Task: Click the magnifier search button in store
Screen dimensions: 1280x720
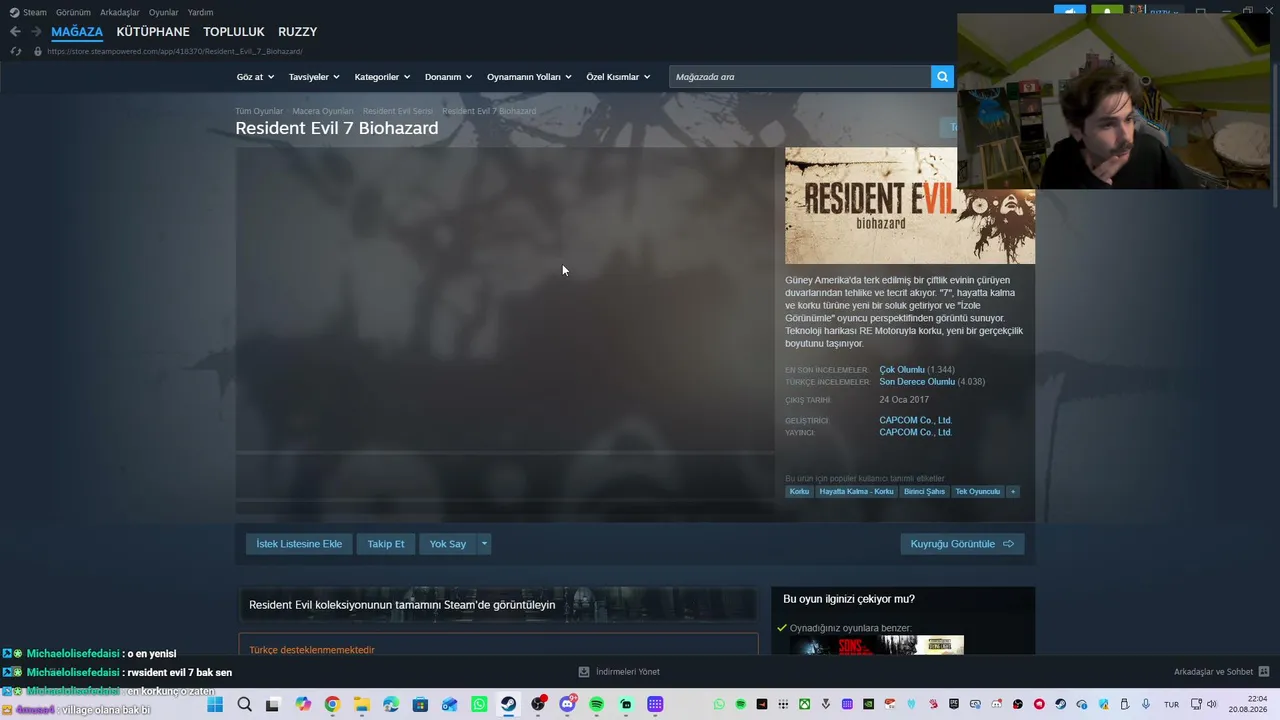Action: [x=942, y=77]
